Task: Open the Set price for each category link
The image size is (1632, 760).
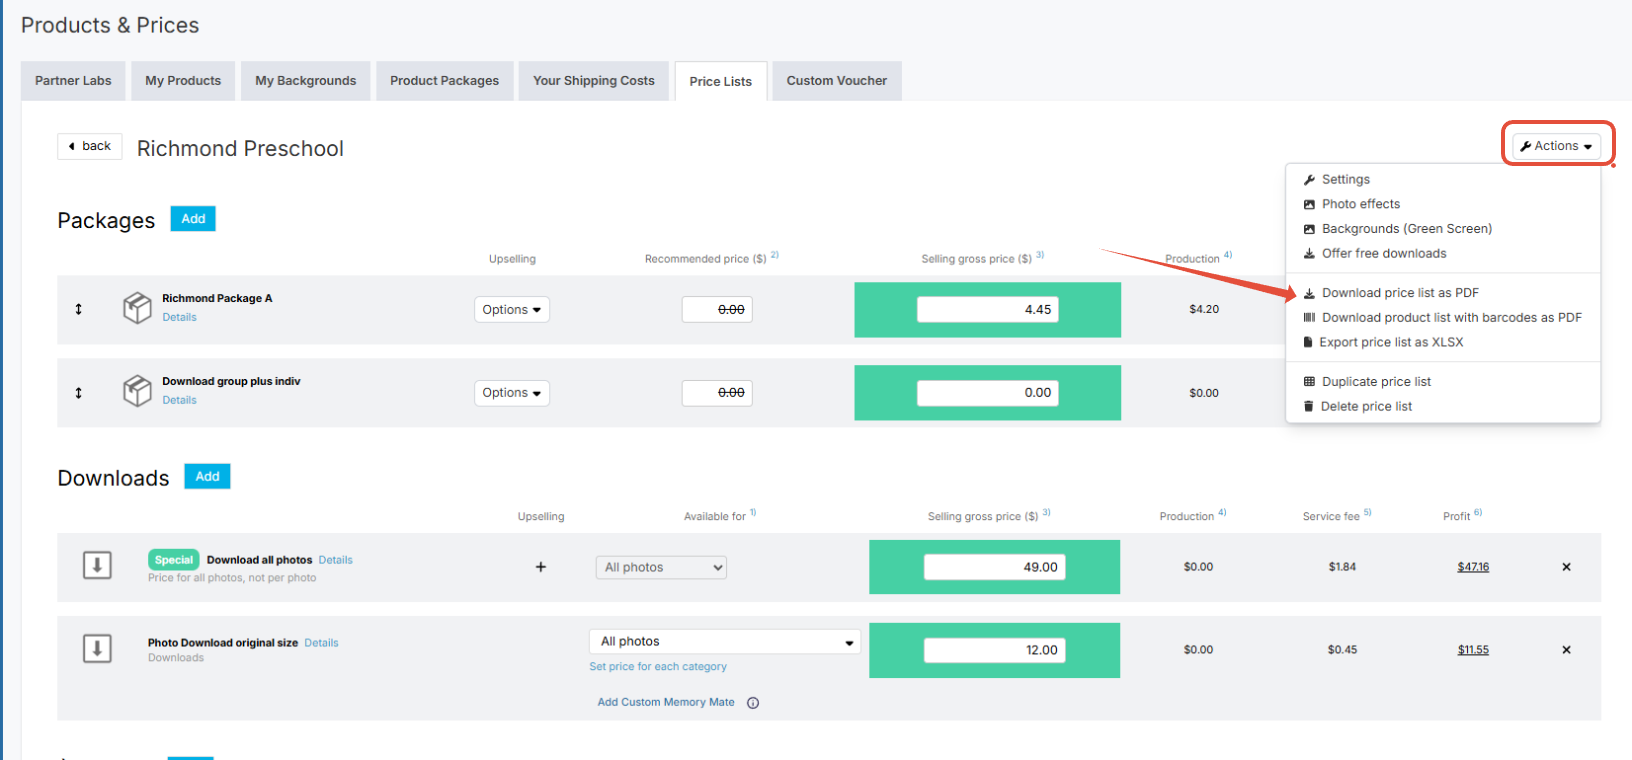Action: pyautogui.click(x=658, y=667)
